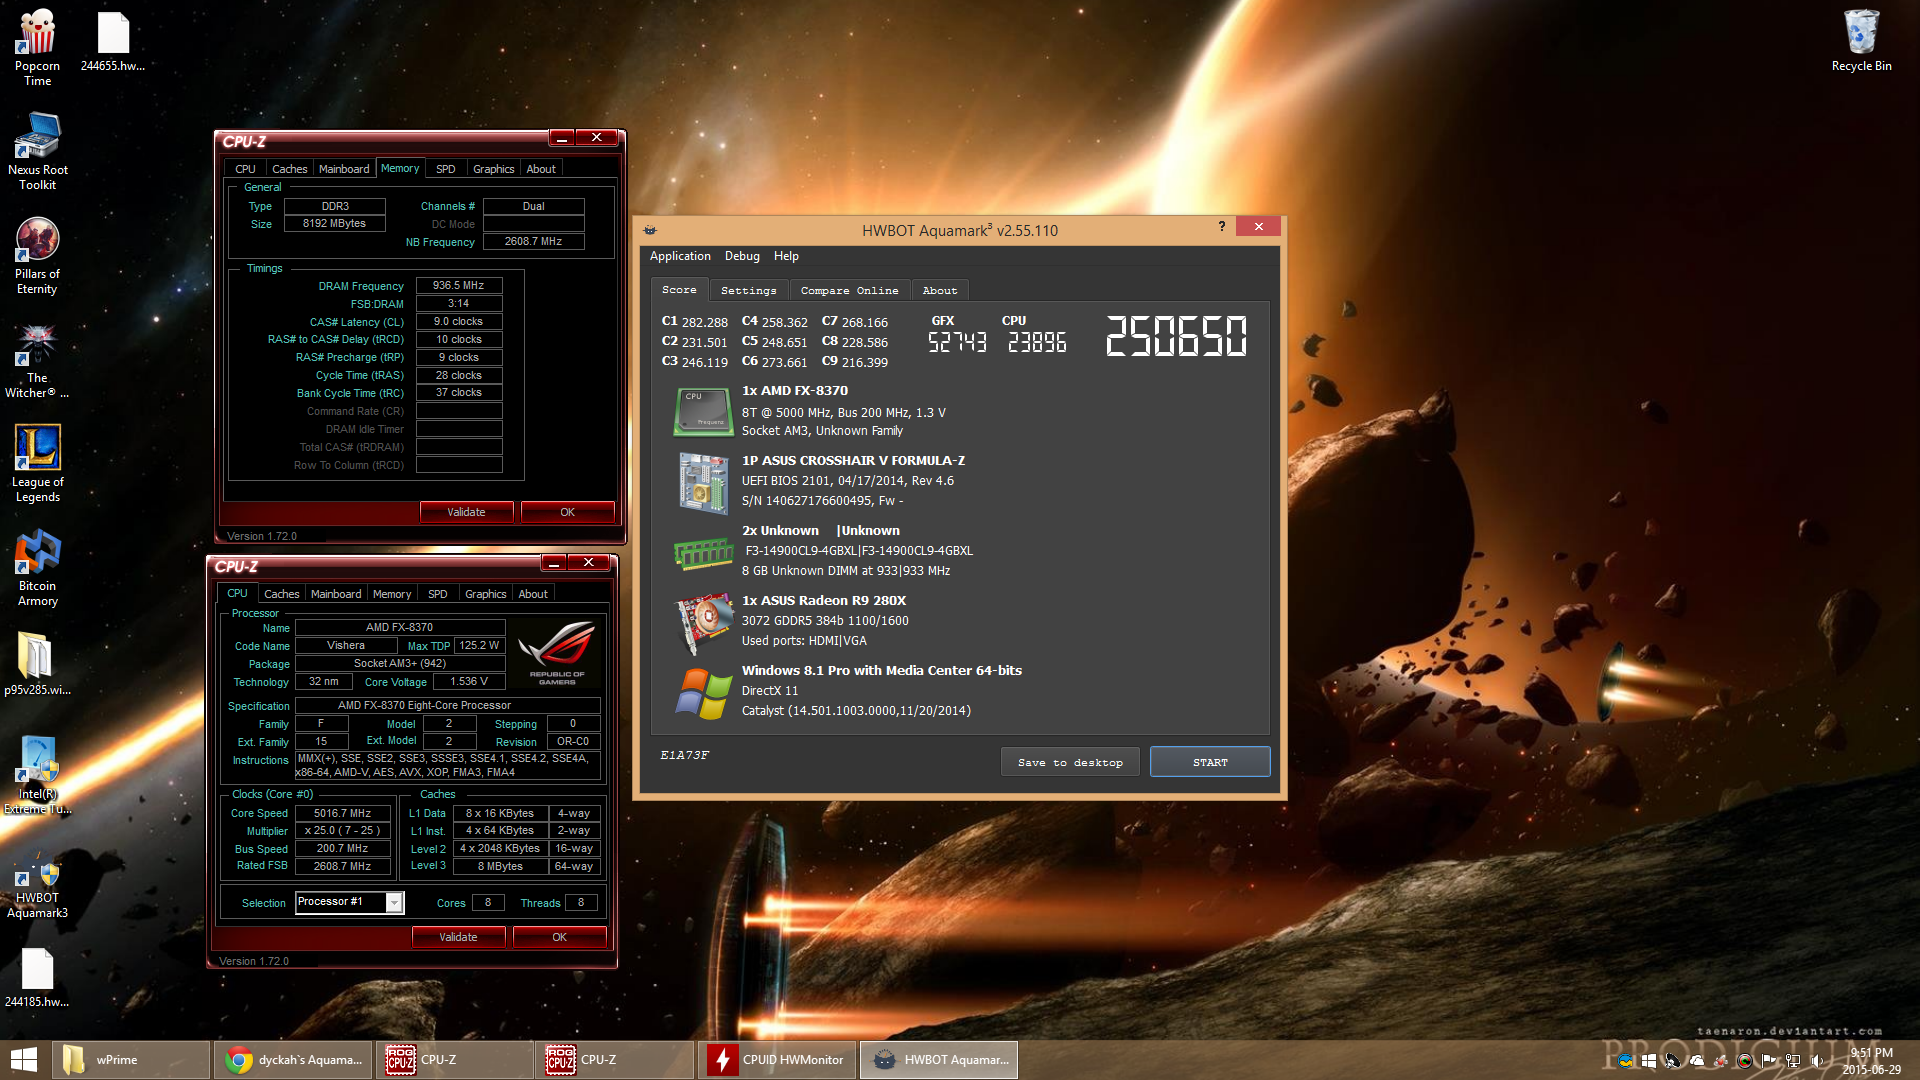Screen dimensions: 1920x1080
Task: Open the 244185.hw desktop file
Action: 37,978
